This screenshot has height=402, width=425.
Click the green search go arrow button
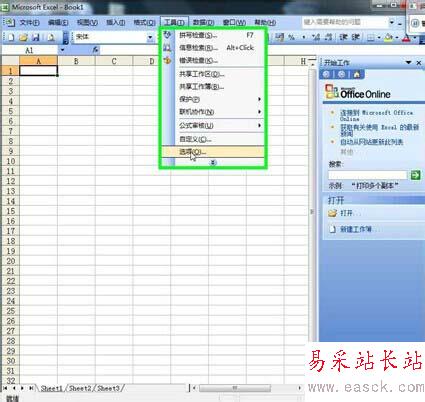(x=415, y=174)
